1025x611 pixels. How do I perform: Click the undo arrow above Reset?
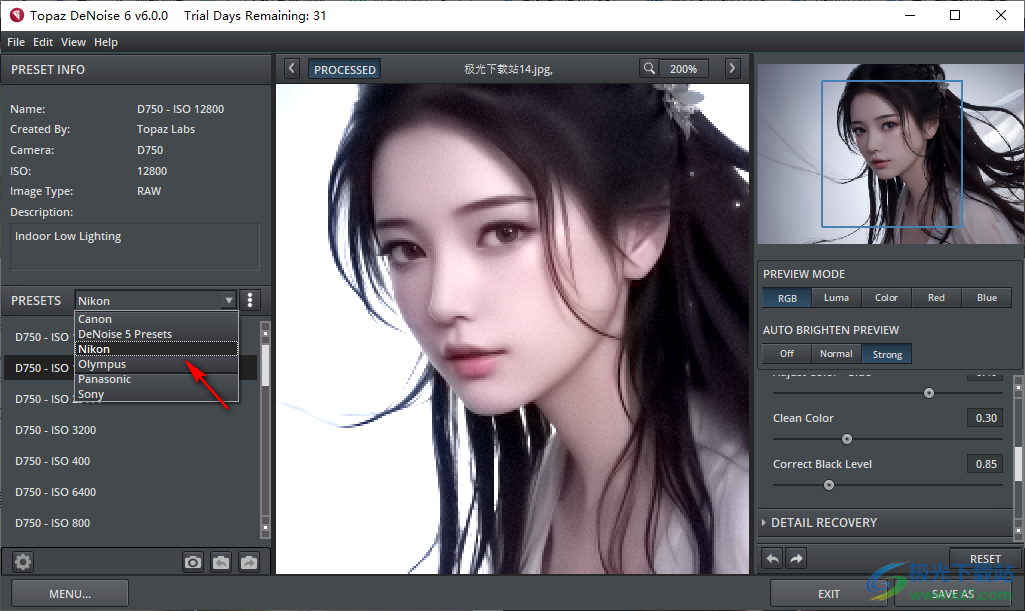pyautogui.click(x=771, y=558)
